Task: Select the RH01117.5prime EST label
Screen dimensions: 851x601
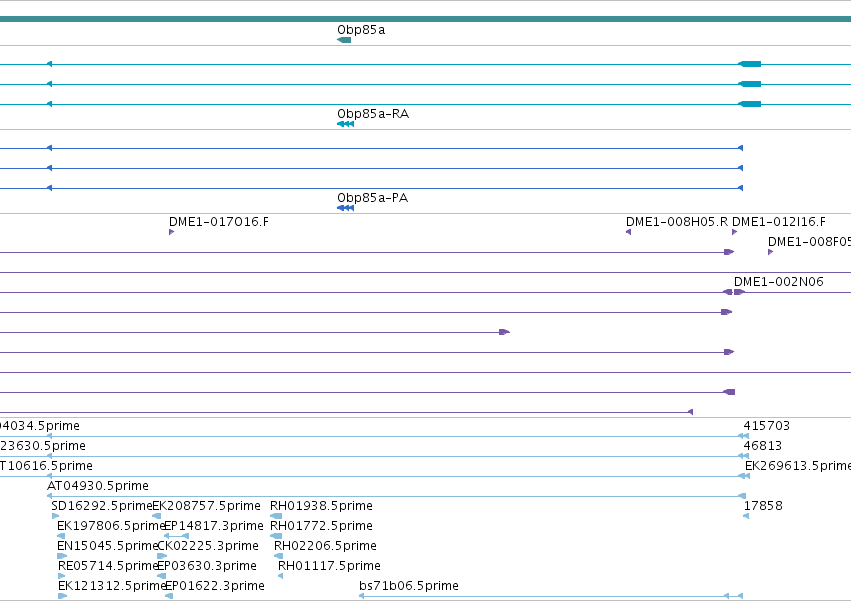Action: [329, 566]
